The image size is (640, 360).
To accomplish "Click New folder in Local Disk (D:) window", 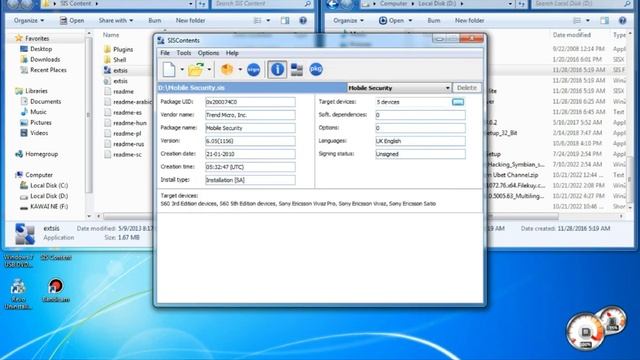I will (469, 20).
